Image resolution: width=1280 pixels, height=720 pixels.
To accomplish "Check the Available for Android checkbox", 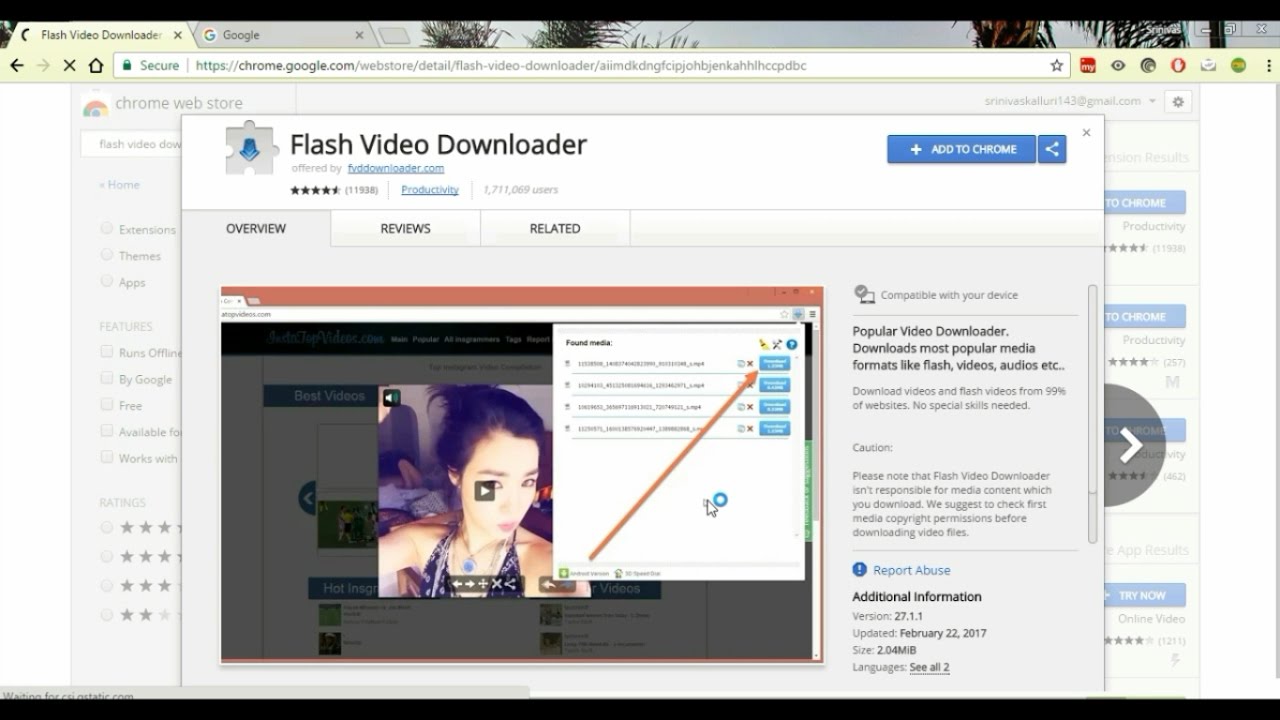I will 107,431.
